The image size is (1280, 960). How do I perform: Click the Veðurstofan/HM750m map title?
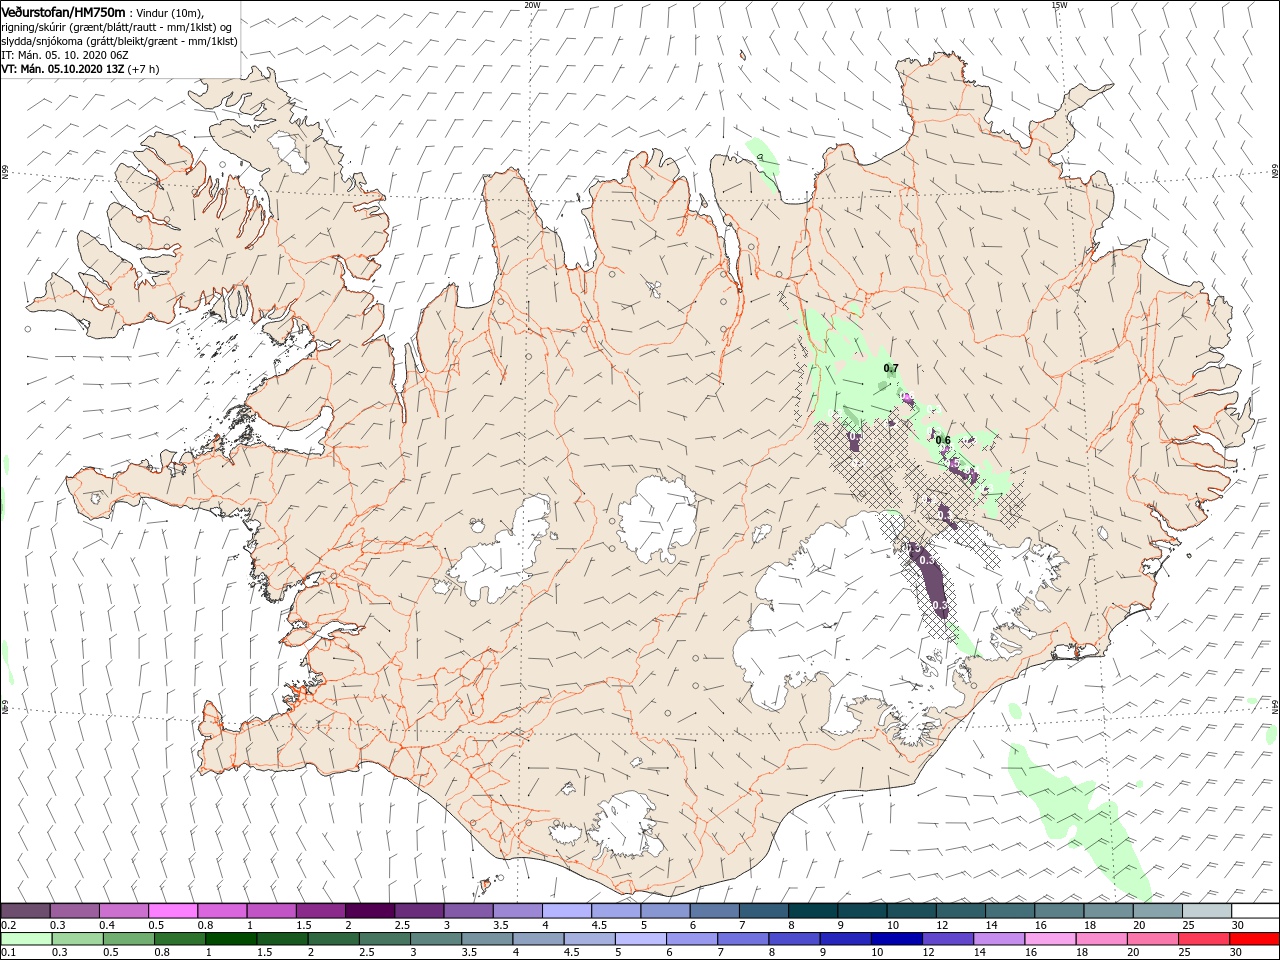pyautogui.click(x=63, y=12)
